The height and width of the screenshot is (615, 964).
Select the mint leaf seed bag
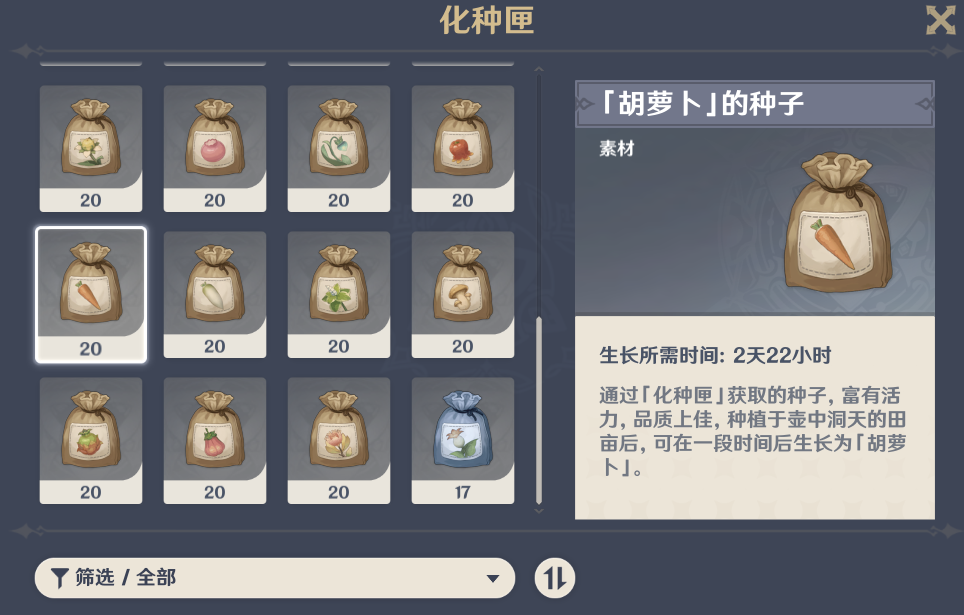point(339,295)
